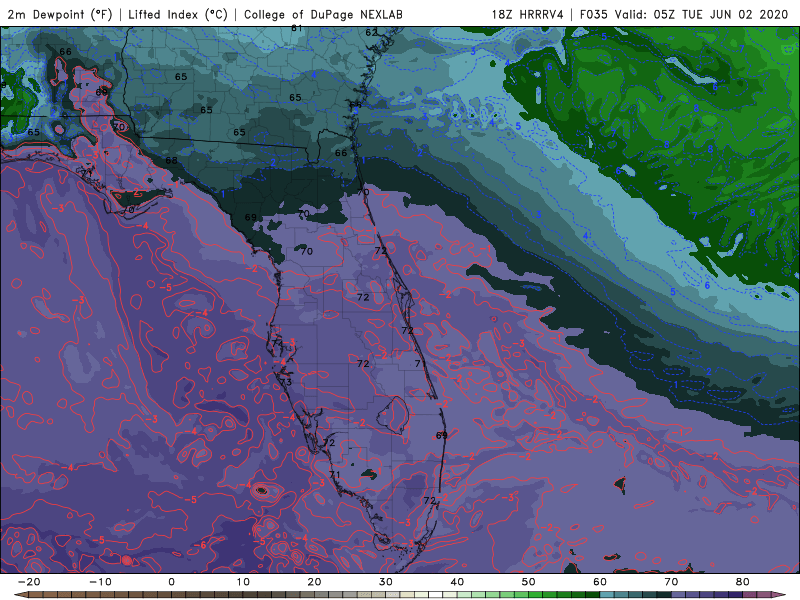The width and height of the screenshot is (800, 600).
Task: Click the '60' color scale label
Action: (x=600, y=582)
